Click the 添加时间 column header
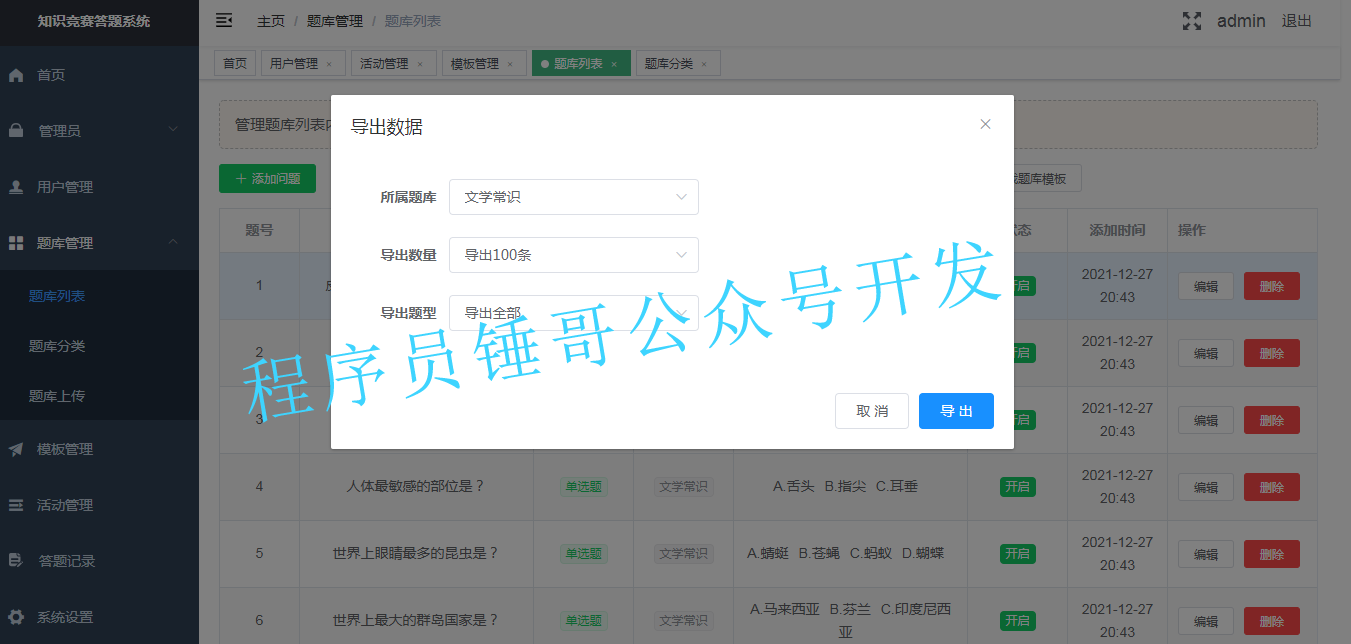1351x644 pixels. [1117, 230]
